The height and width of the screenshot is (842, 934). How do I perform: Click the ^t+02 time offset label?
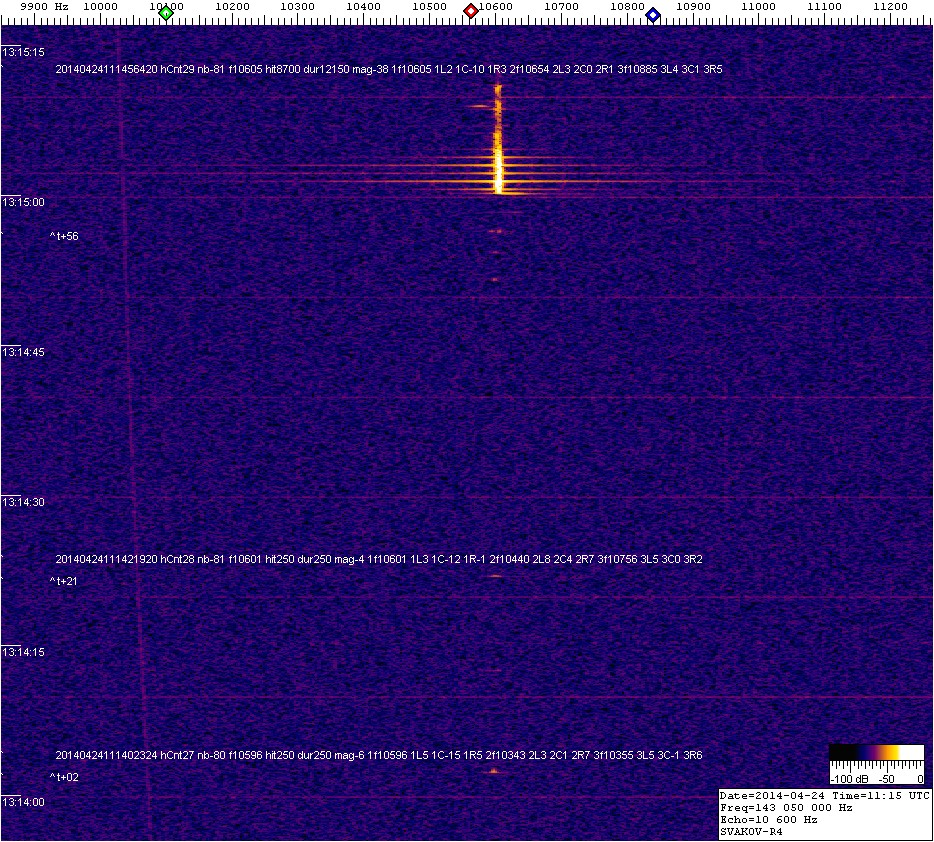(x=64, y=777)
